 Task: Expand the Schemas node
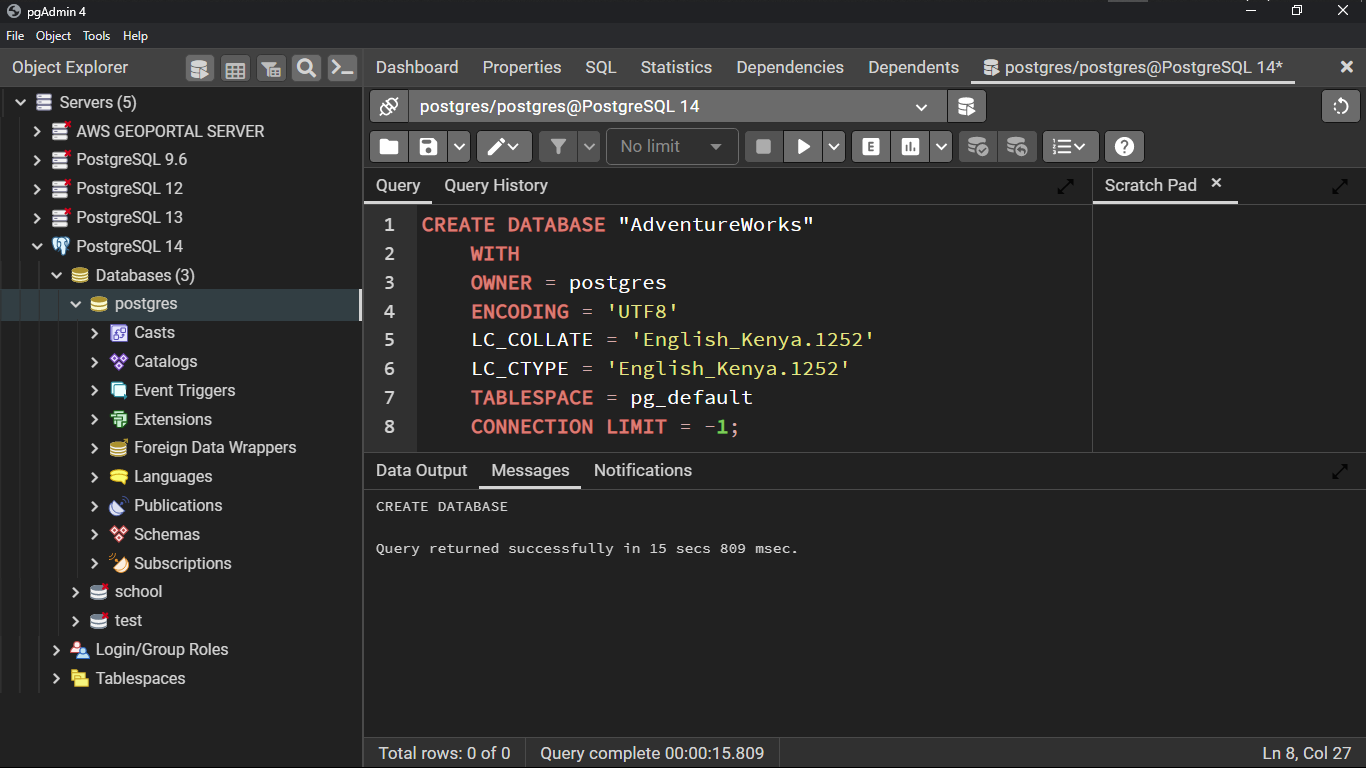pyautogui.click(x=94, y=535)
